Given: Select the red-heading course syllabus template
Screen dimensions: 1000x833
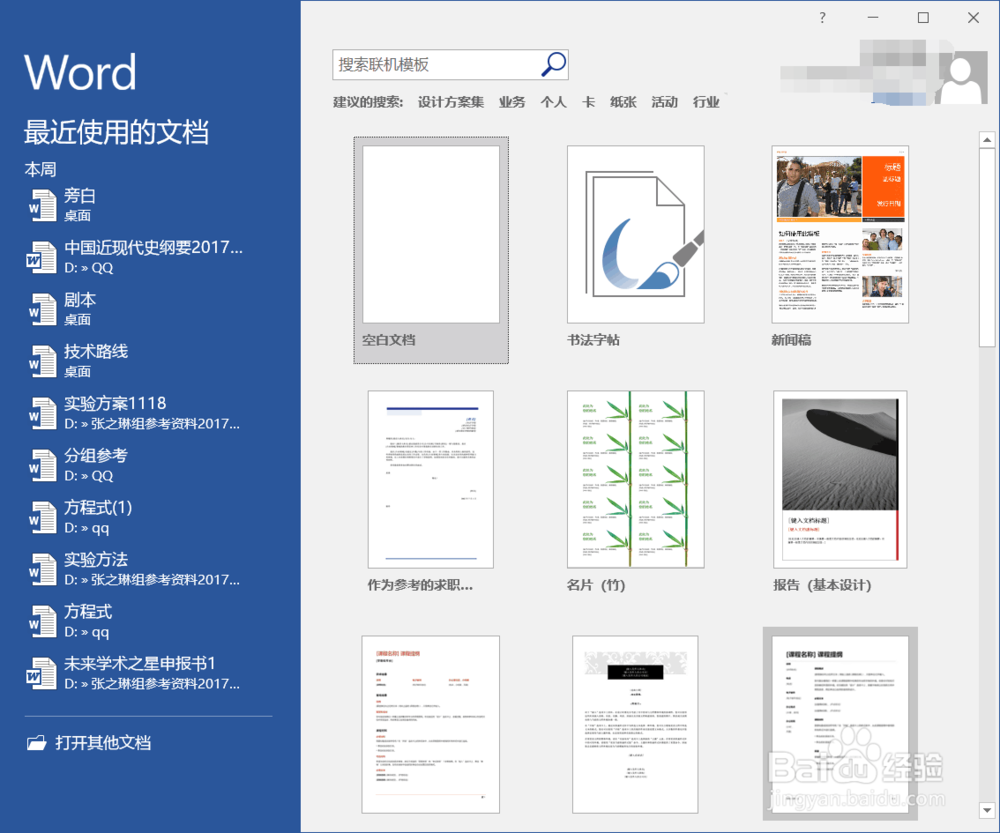Looking at the screenshot, I should click(x=430, y=725).
